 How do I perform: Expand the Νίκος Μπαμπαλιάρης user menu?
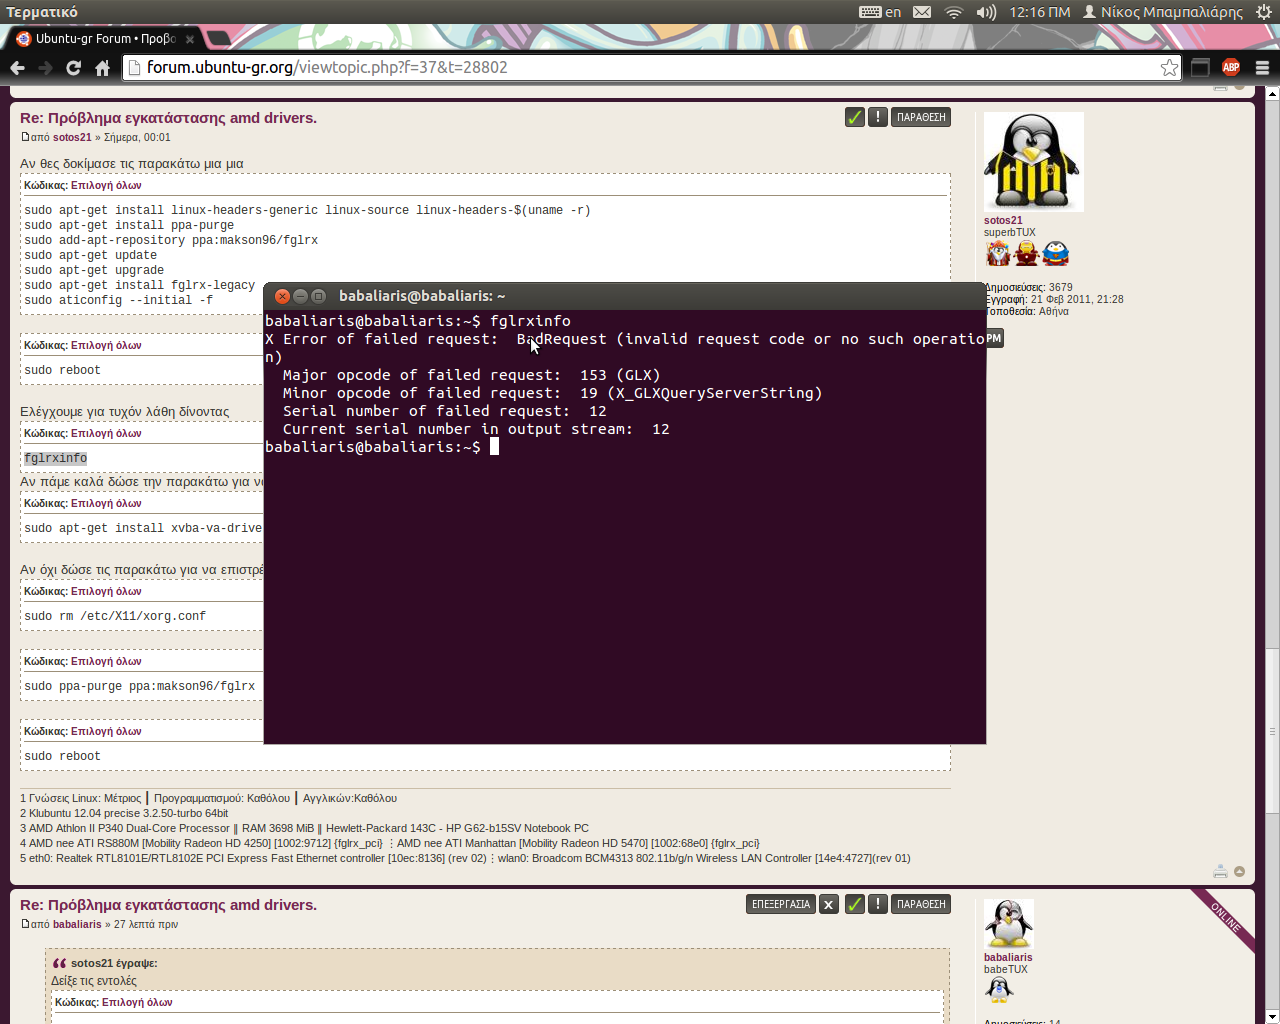(x=1163, y=12)
